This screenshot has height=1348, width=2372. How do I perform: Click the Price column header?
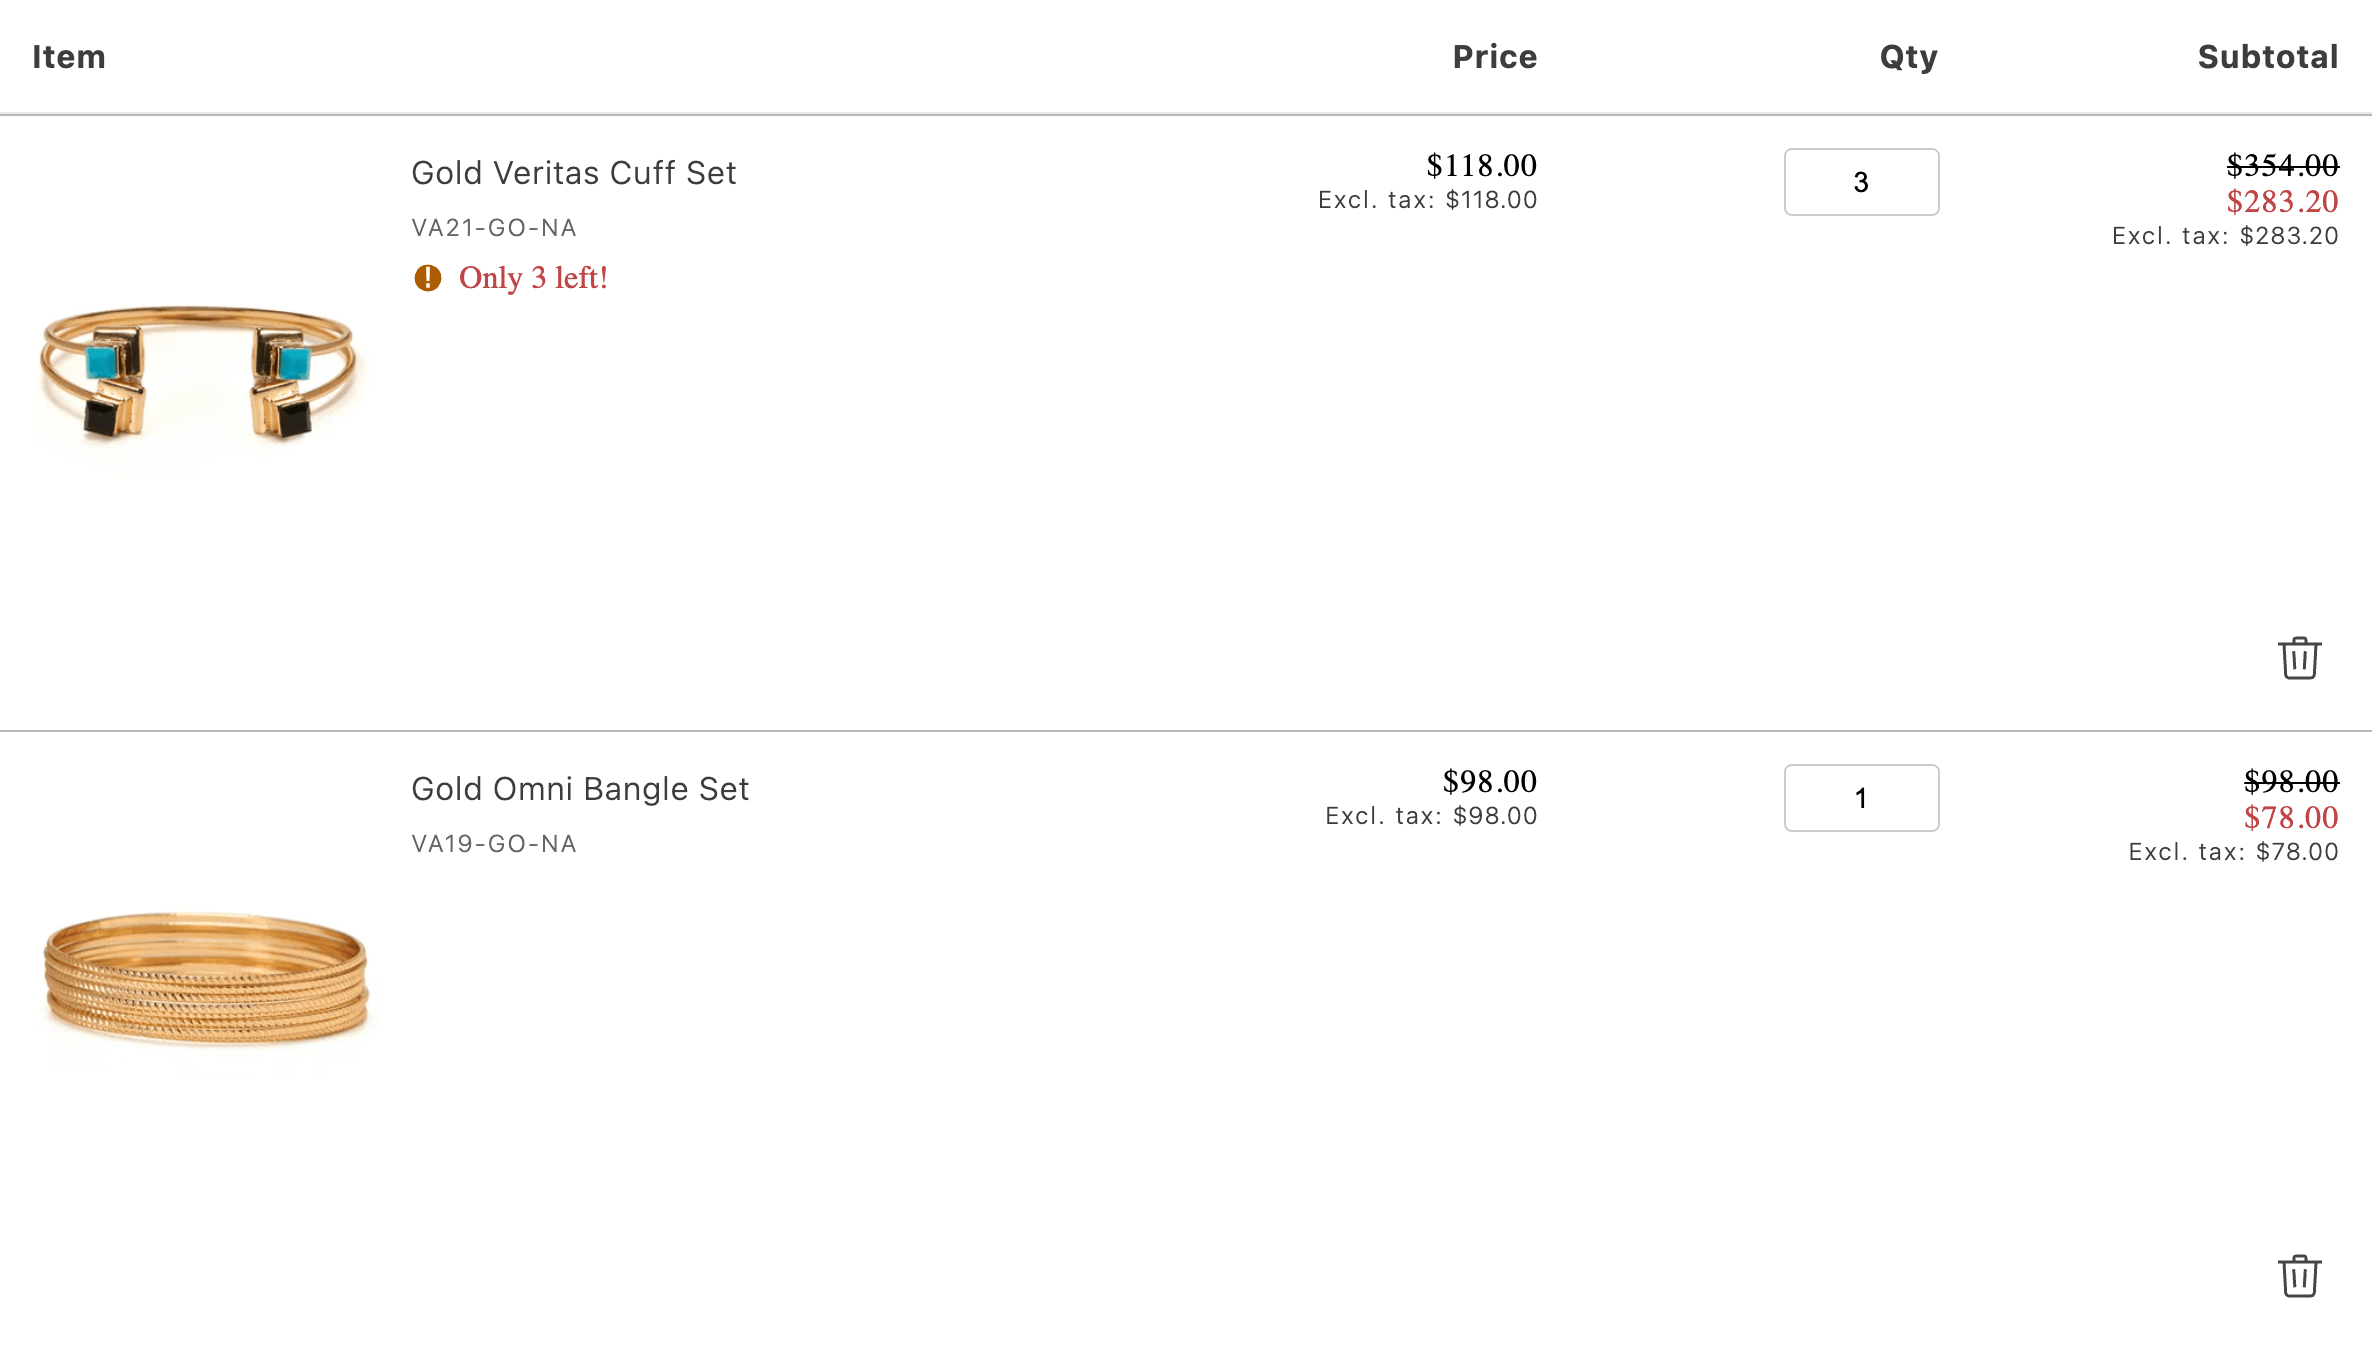(x=1494, y=57)
